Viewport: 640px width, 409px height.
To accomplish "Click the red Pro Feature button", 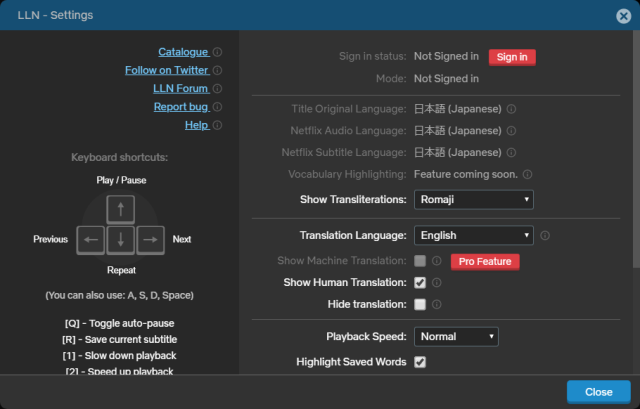I will pos(485,261).
